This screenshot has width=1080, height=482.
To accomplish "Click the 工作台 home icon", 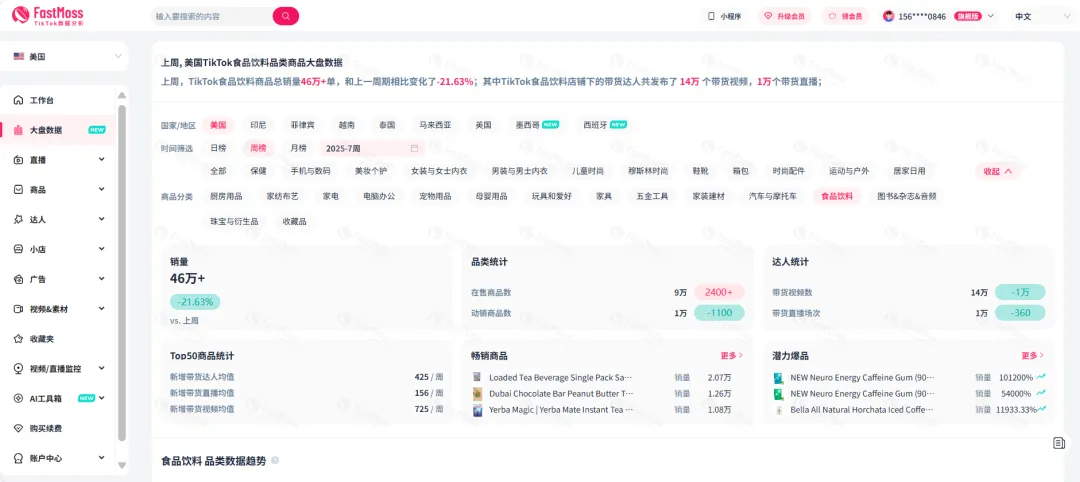I will (x=19, y=101).
